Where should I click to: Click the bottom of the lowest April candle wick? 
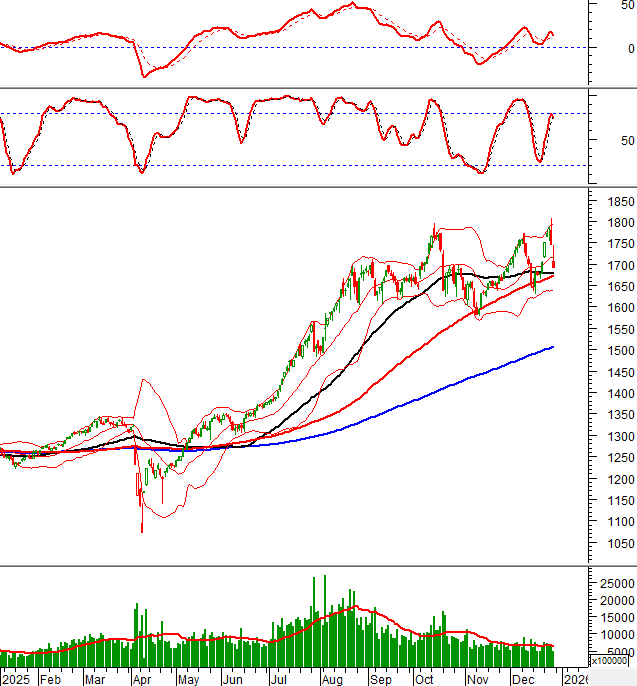(x=141, y=532)
